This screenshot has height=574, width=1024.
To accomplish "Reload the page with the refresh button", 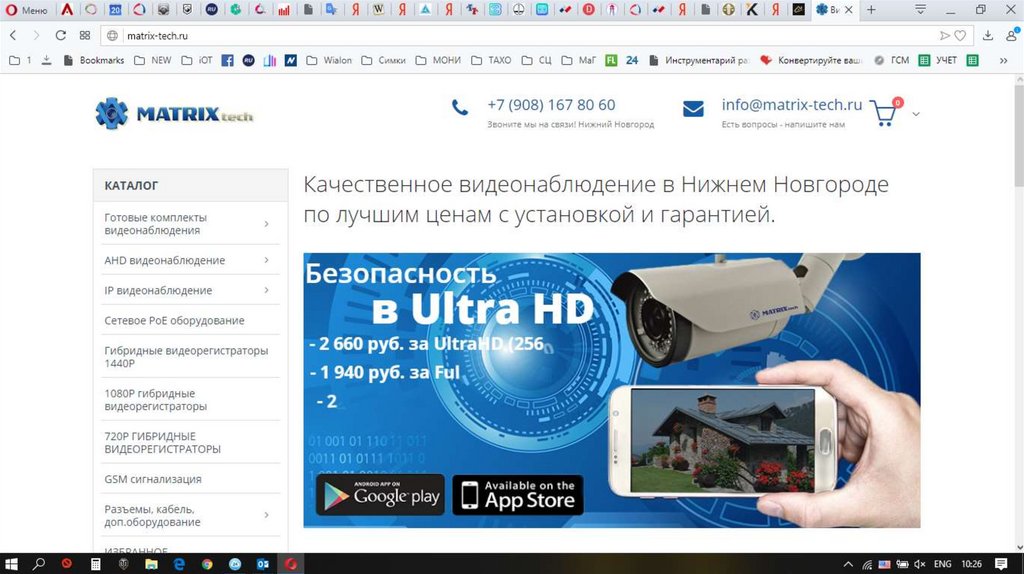I will point(61,35).
